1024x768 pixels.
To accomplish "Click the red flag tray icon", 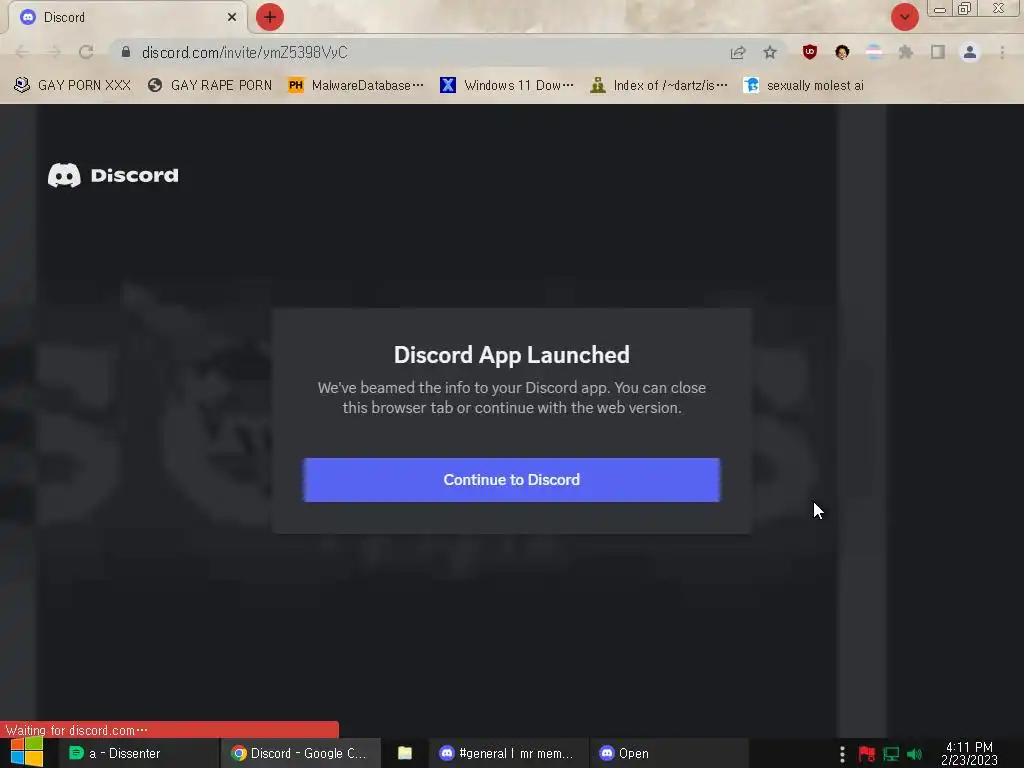I will [x=867, y=754].
